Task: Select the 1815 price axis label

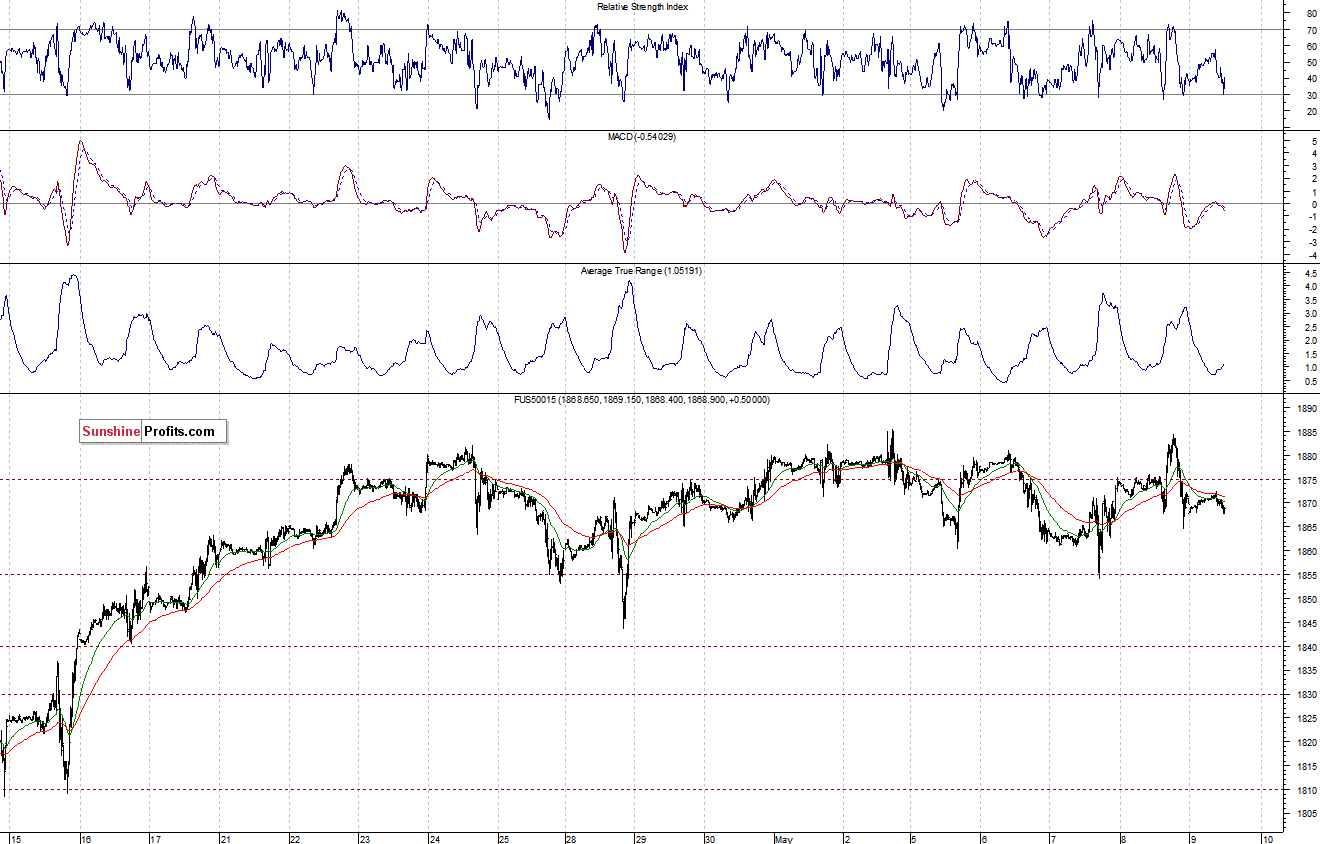Action: tap(1306, 767)
